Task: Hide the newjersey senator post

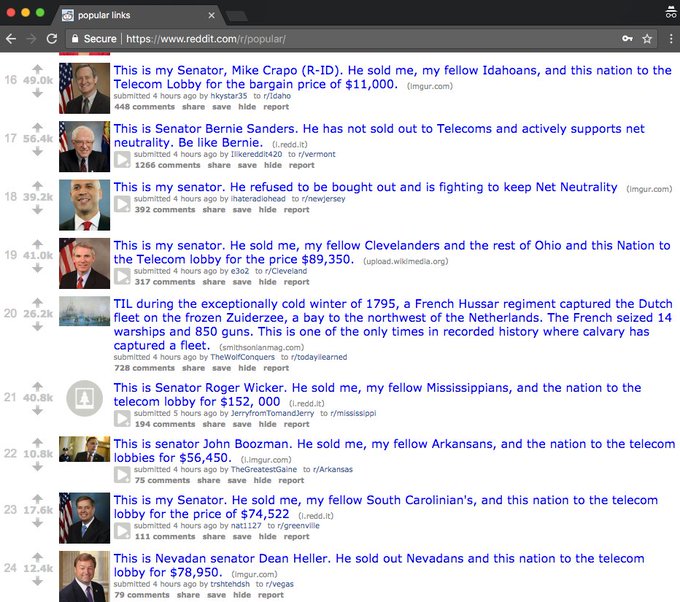Action: (x=268, y=209)
